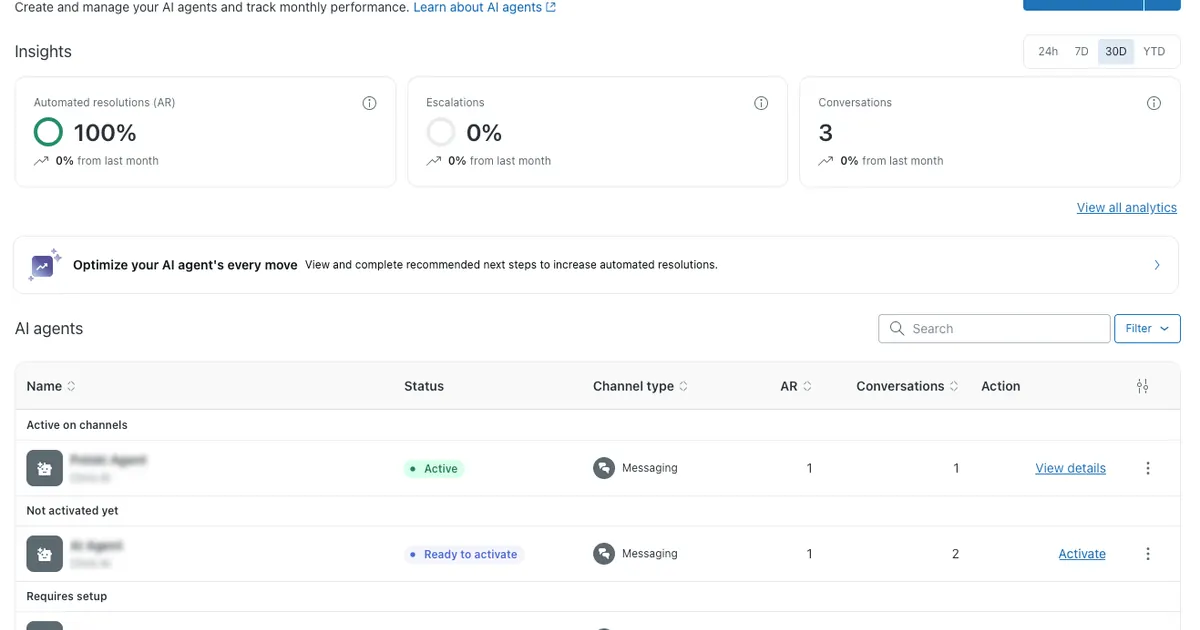Click the Ready to activate badge
The height and width of the screenshot is (630, 1200).
click(x=464, y=554)
